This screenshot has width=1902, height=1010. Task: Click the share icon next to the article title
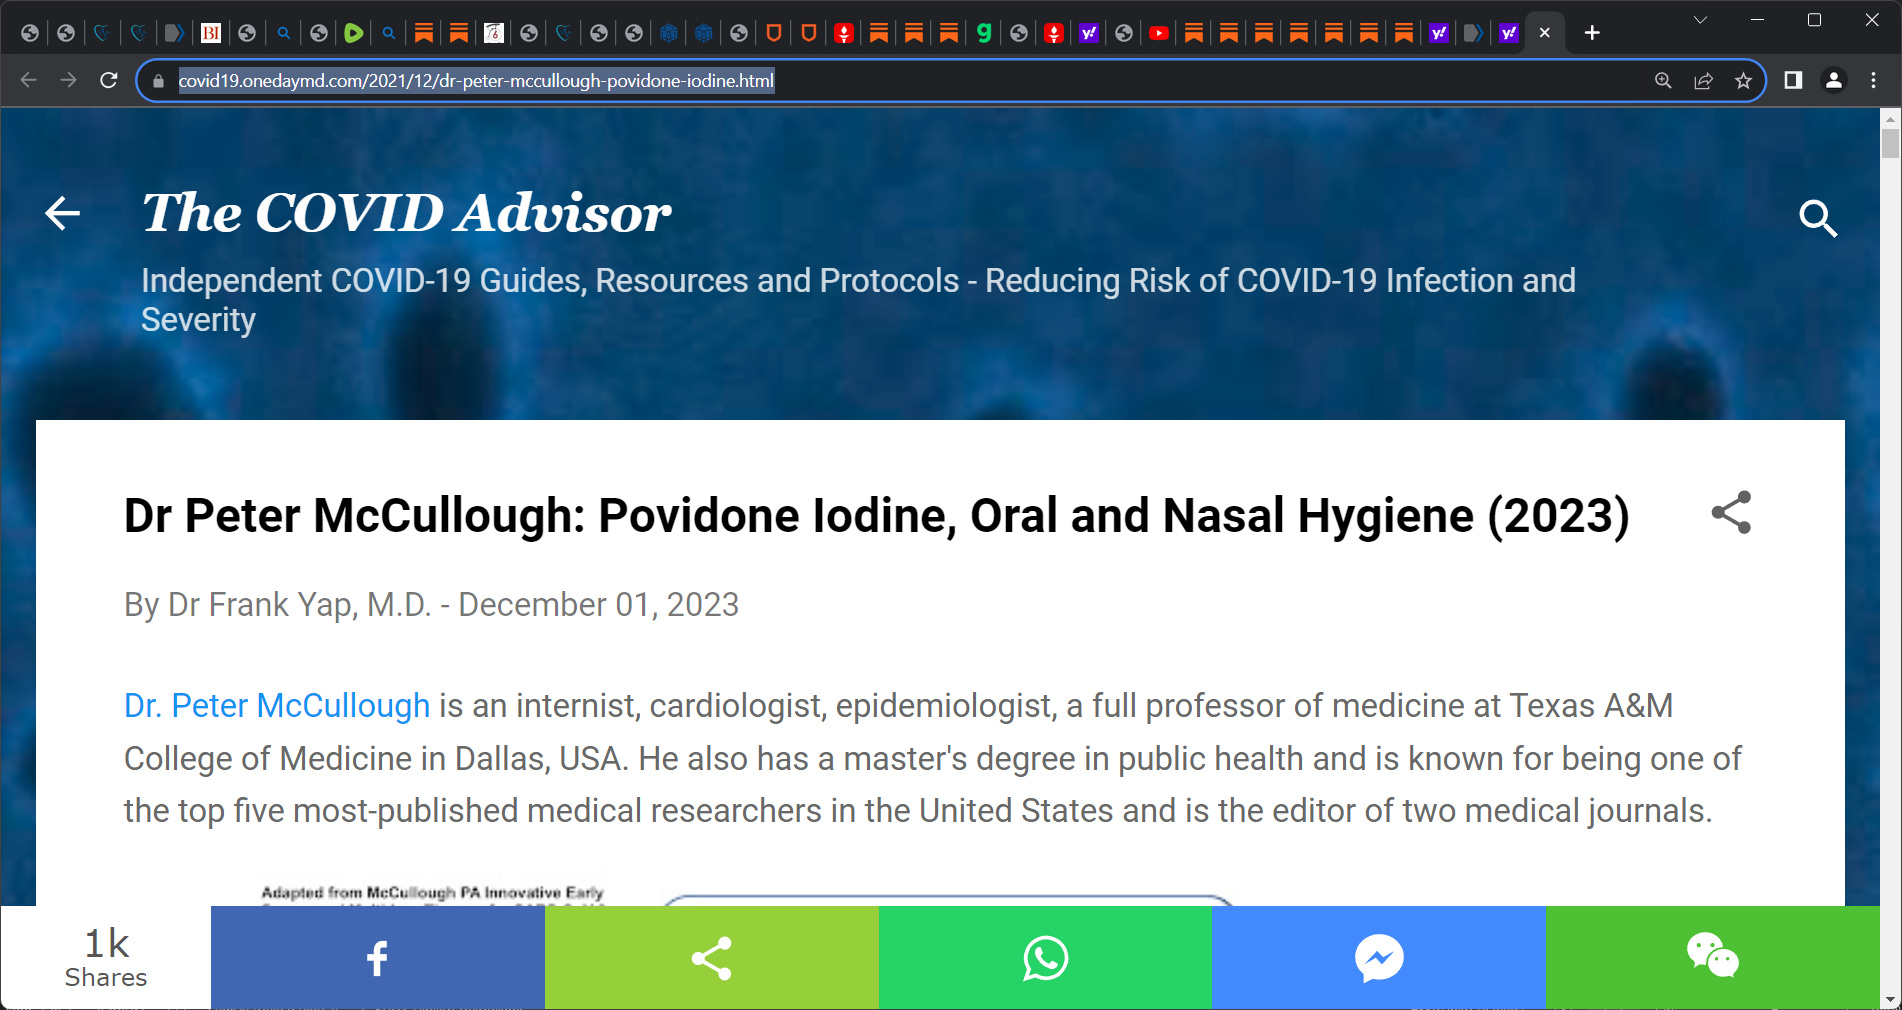tap(1731, 513)
